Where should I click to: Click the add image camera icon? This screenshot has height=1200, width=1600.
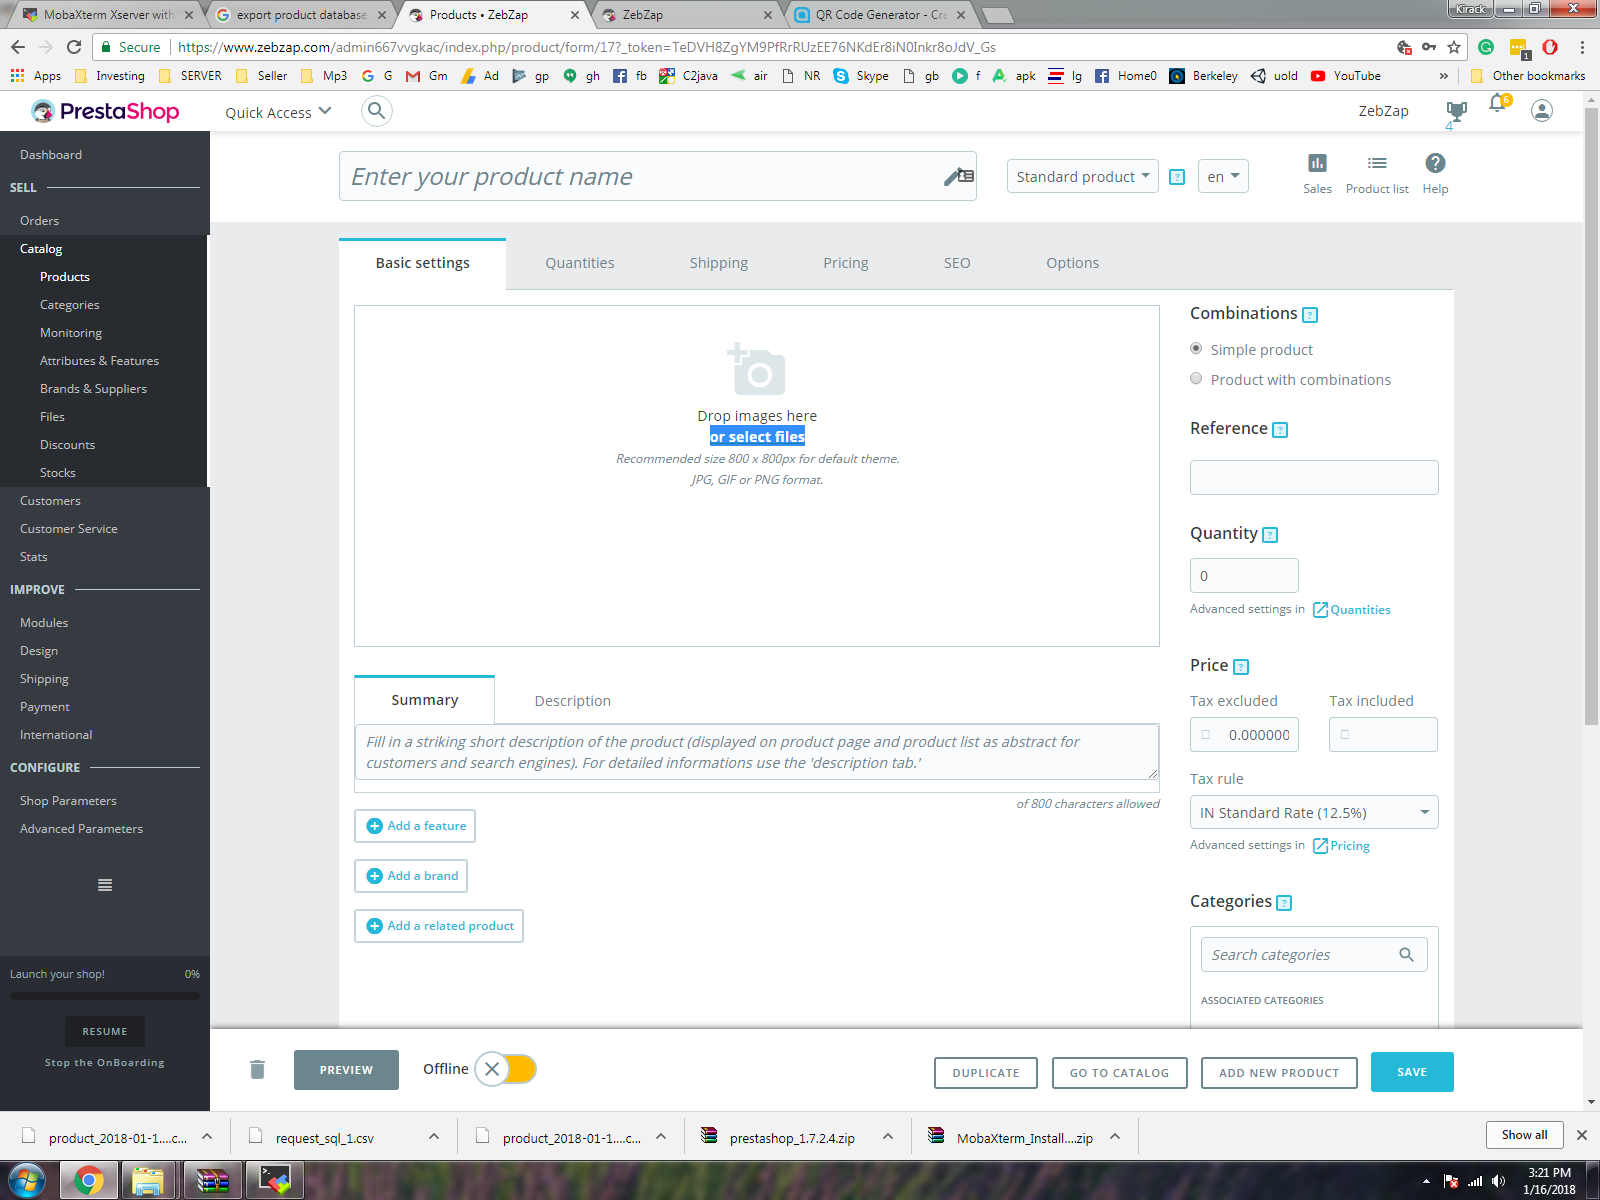[x=756, y=369]
